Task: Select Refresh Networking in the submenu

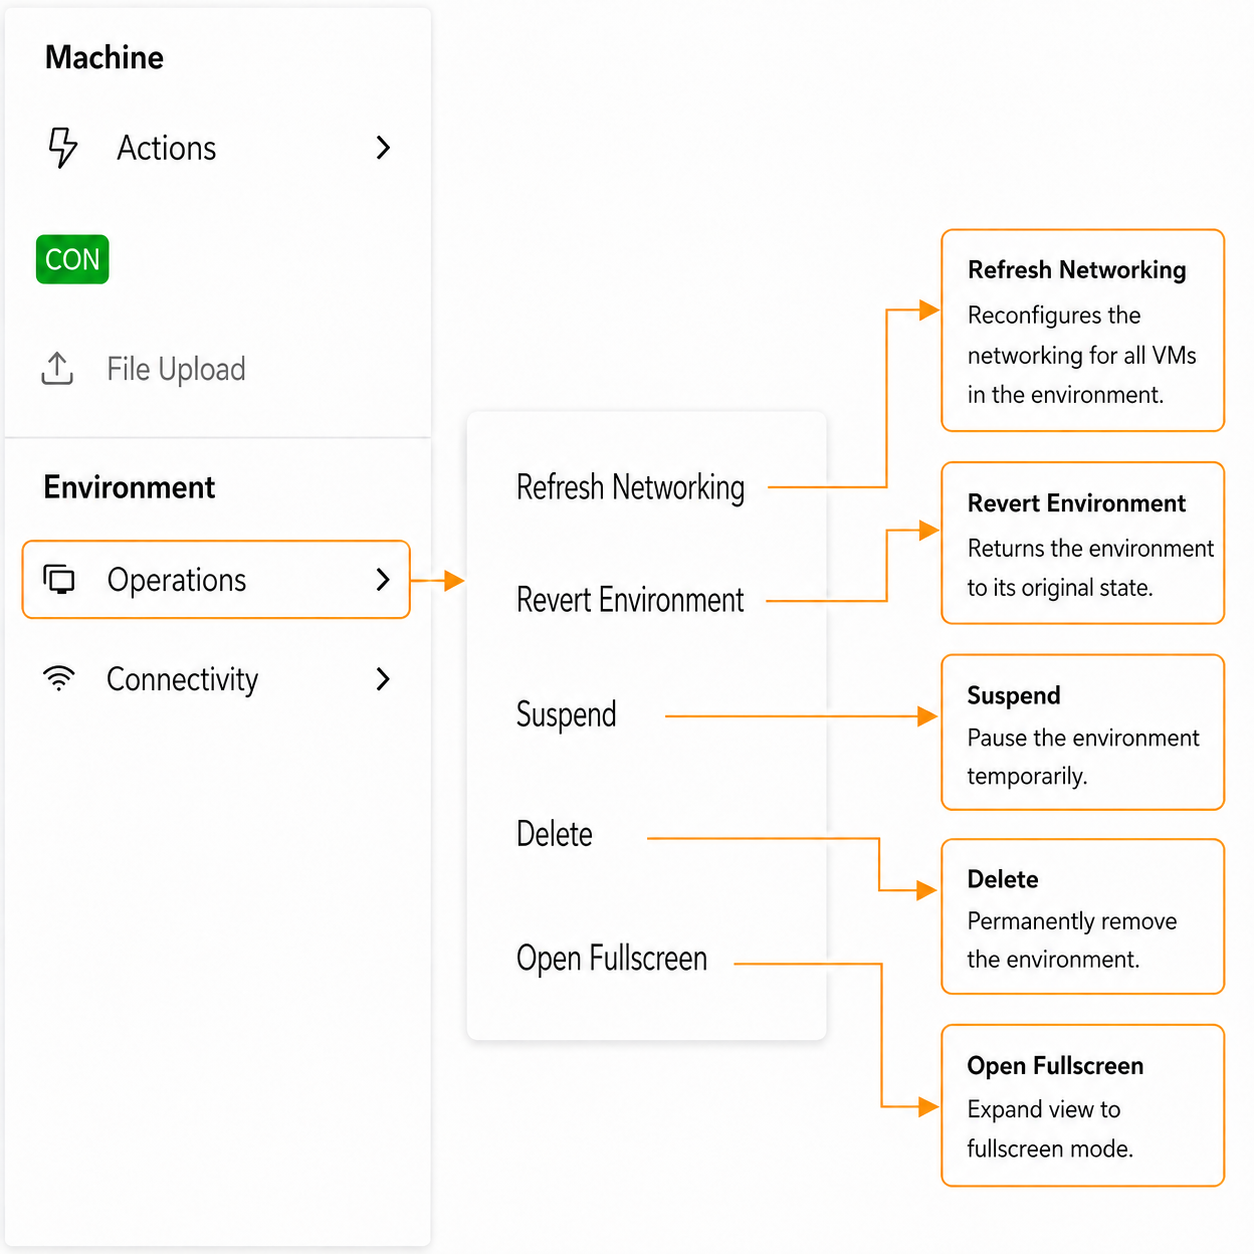Action: (x=630, y=488)
